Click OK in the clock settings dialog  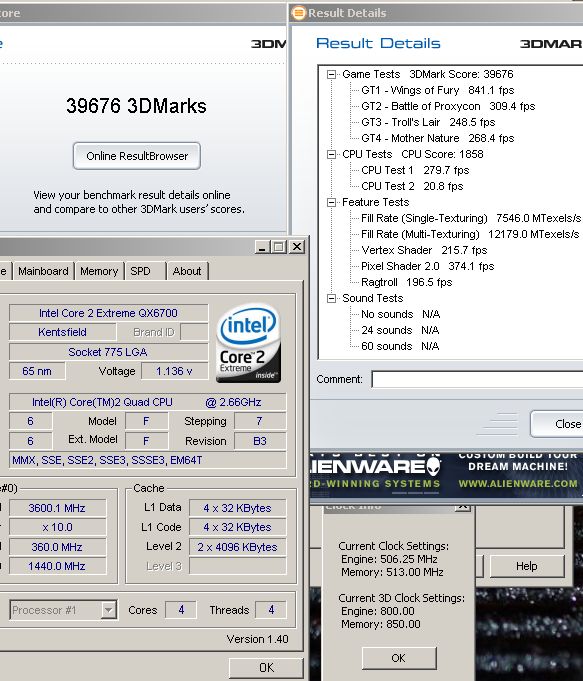399,658
